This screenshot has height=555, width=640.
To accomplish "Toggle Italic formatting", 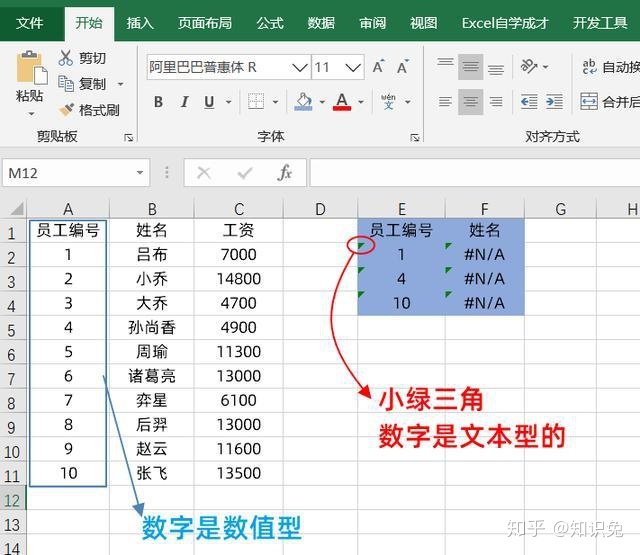I will coord(184,102).
